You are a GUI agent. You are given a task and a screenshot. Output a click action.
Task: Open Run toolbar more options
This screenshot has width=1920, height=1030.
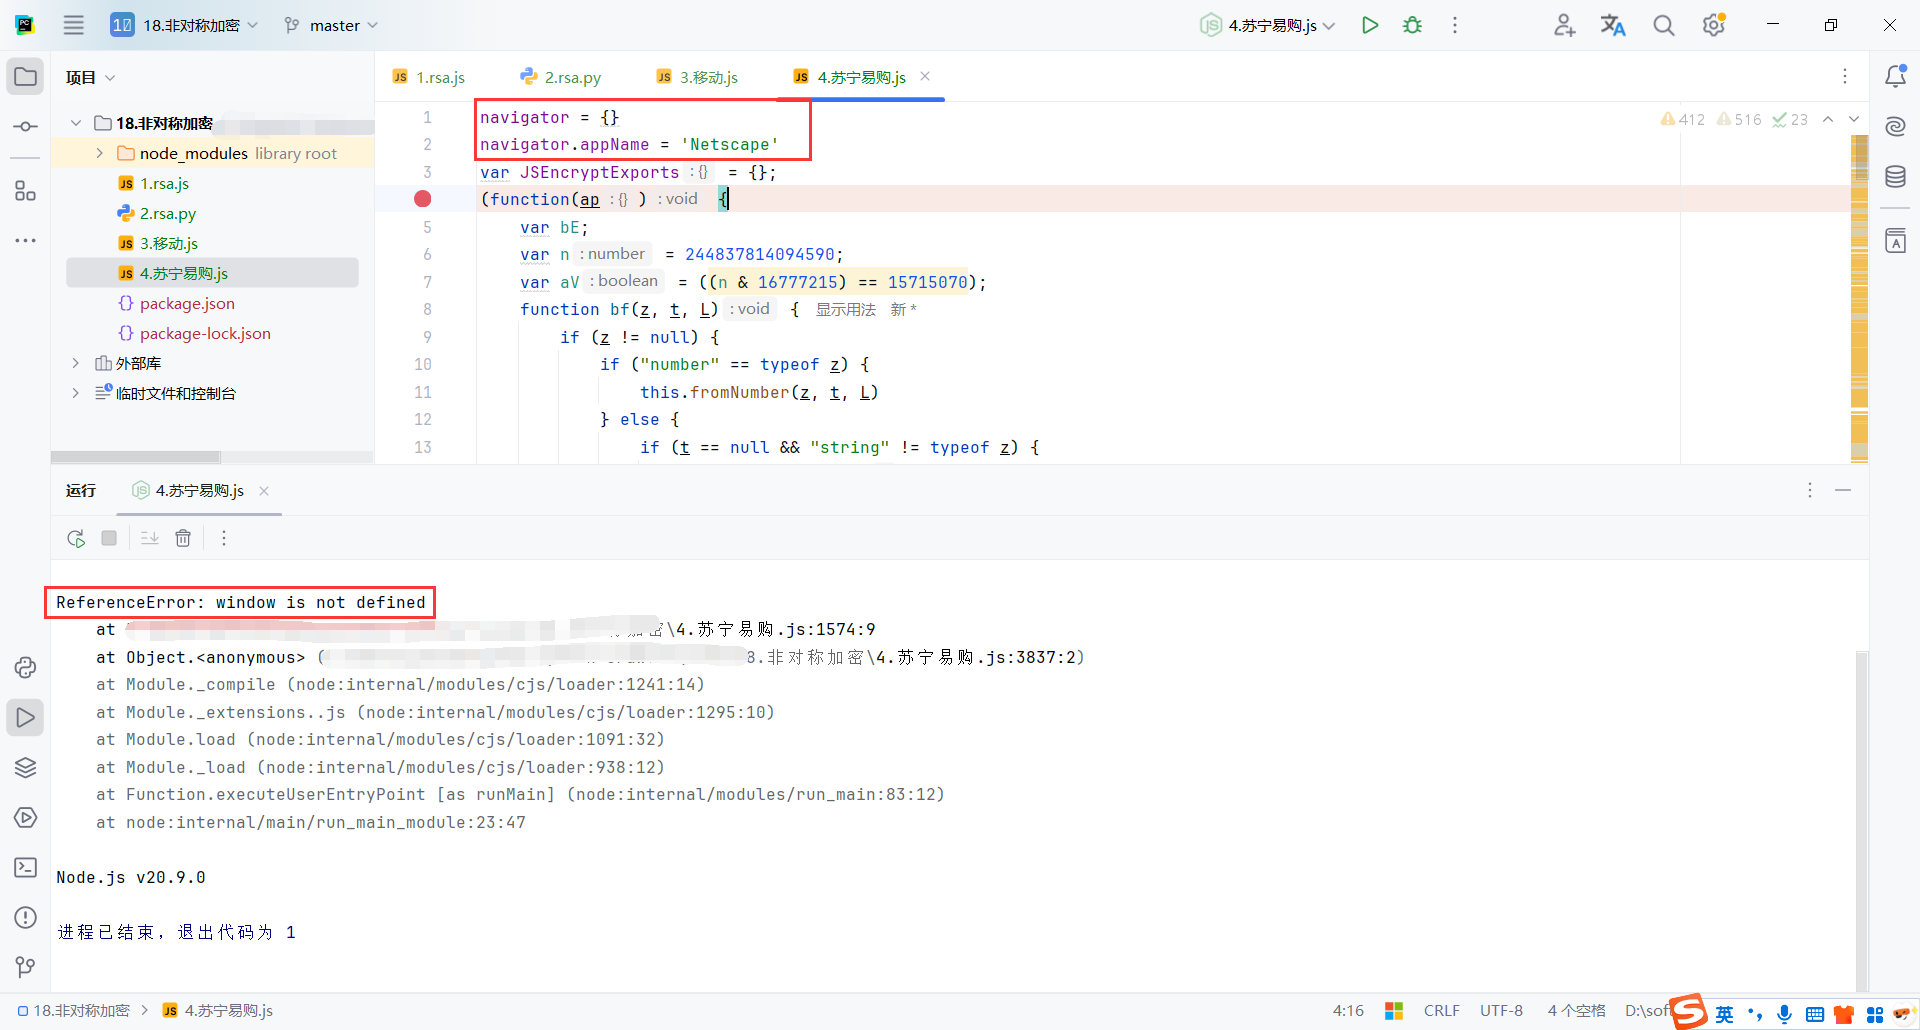click(224, 538)
